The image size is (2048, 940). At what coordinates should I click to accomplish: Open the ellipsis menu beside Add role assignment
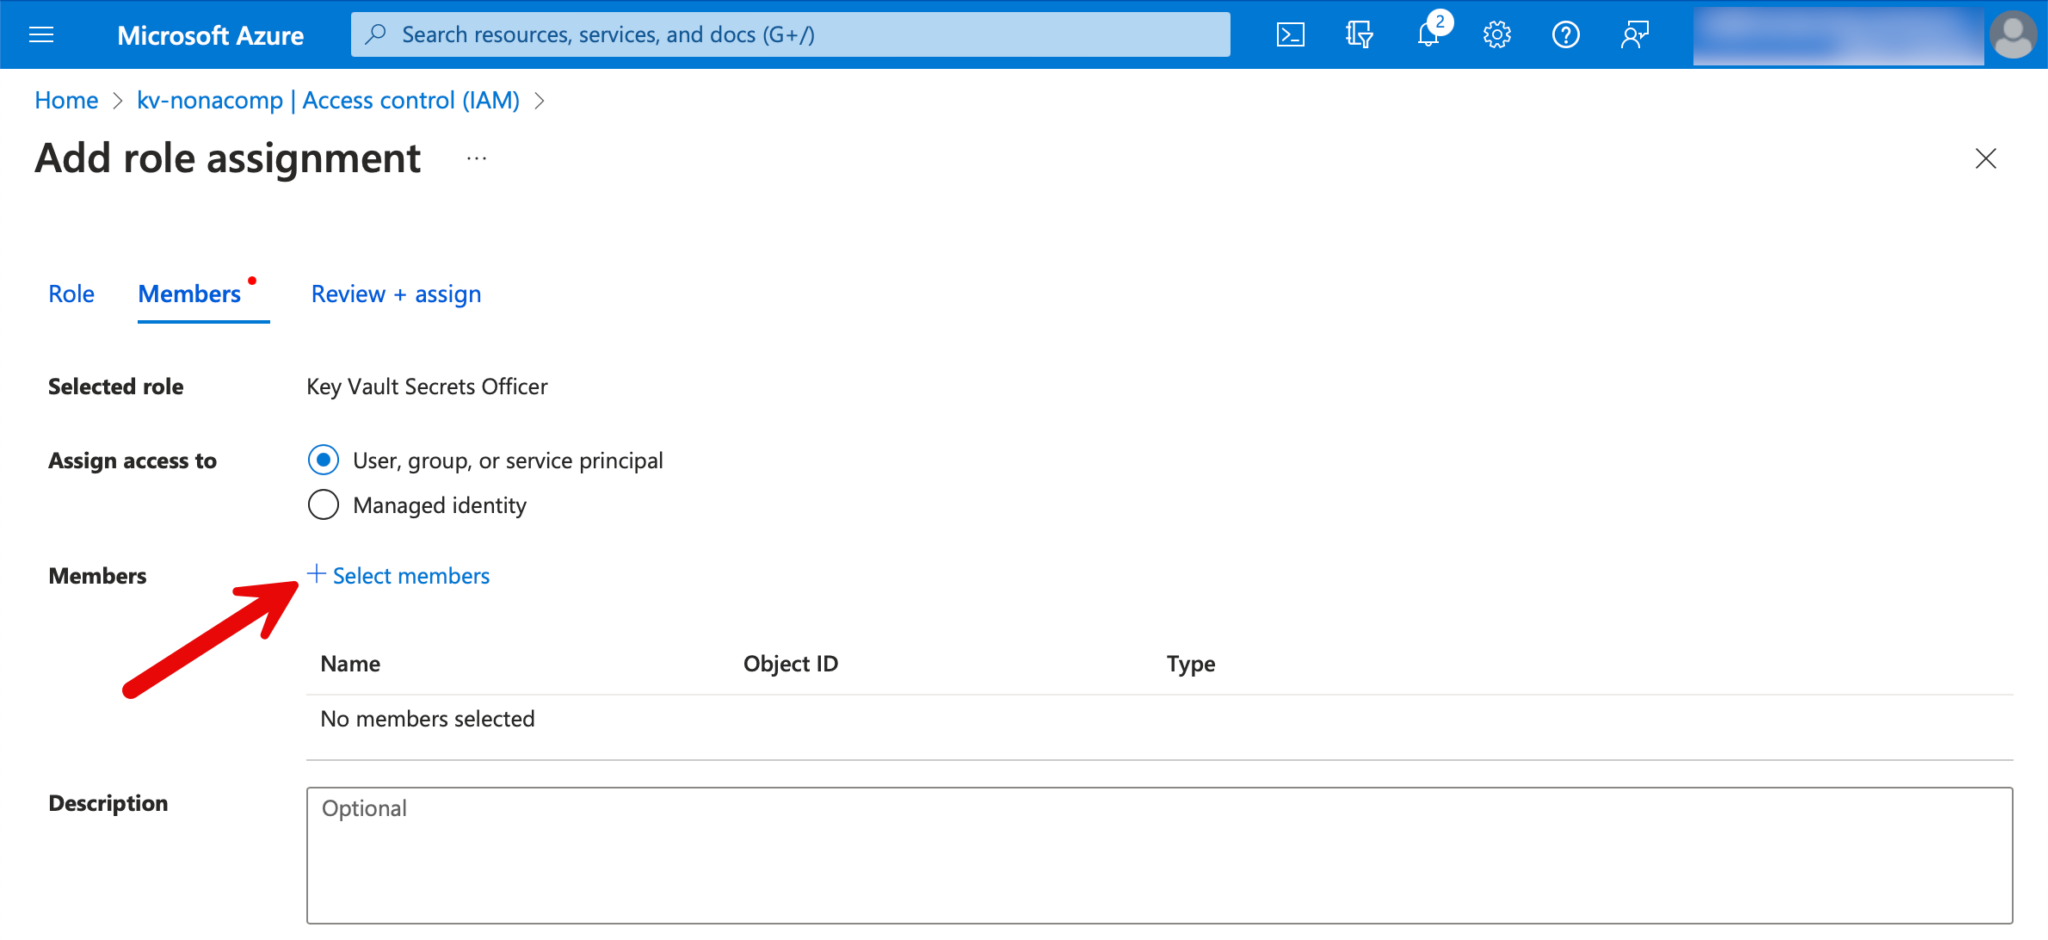476,159
